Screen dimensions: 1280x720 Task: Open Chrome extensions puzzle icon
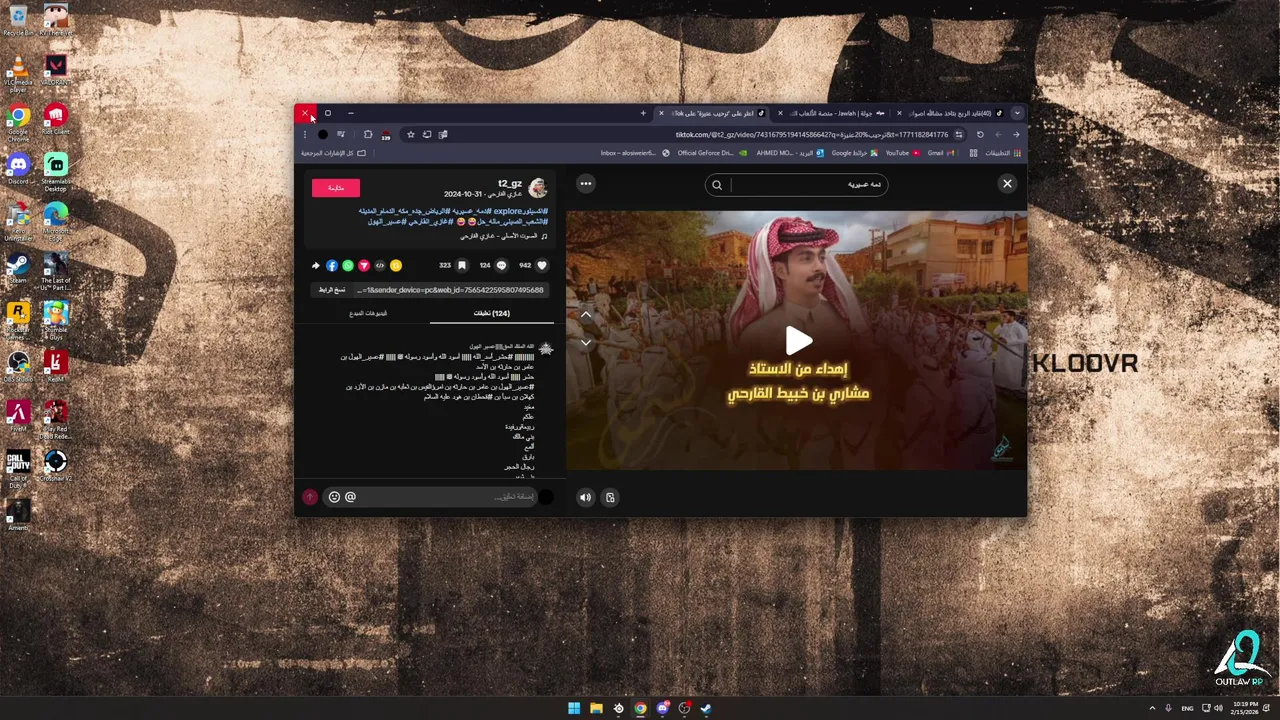point(368,135)
